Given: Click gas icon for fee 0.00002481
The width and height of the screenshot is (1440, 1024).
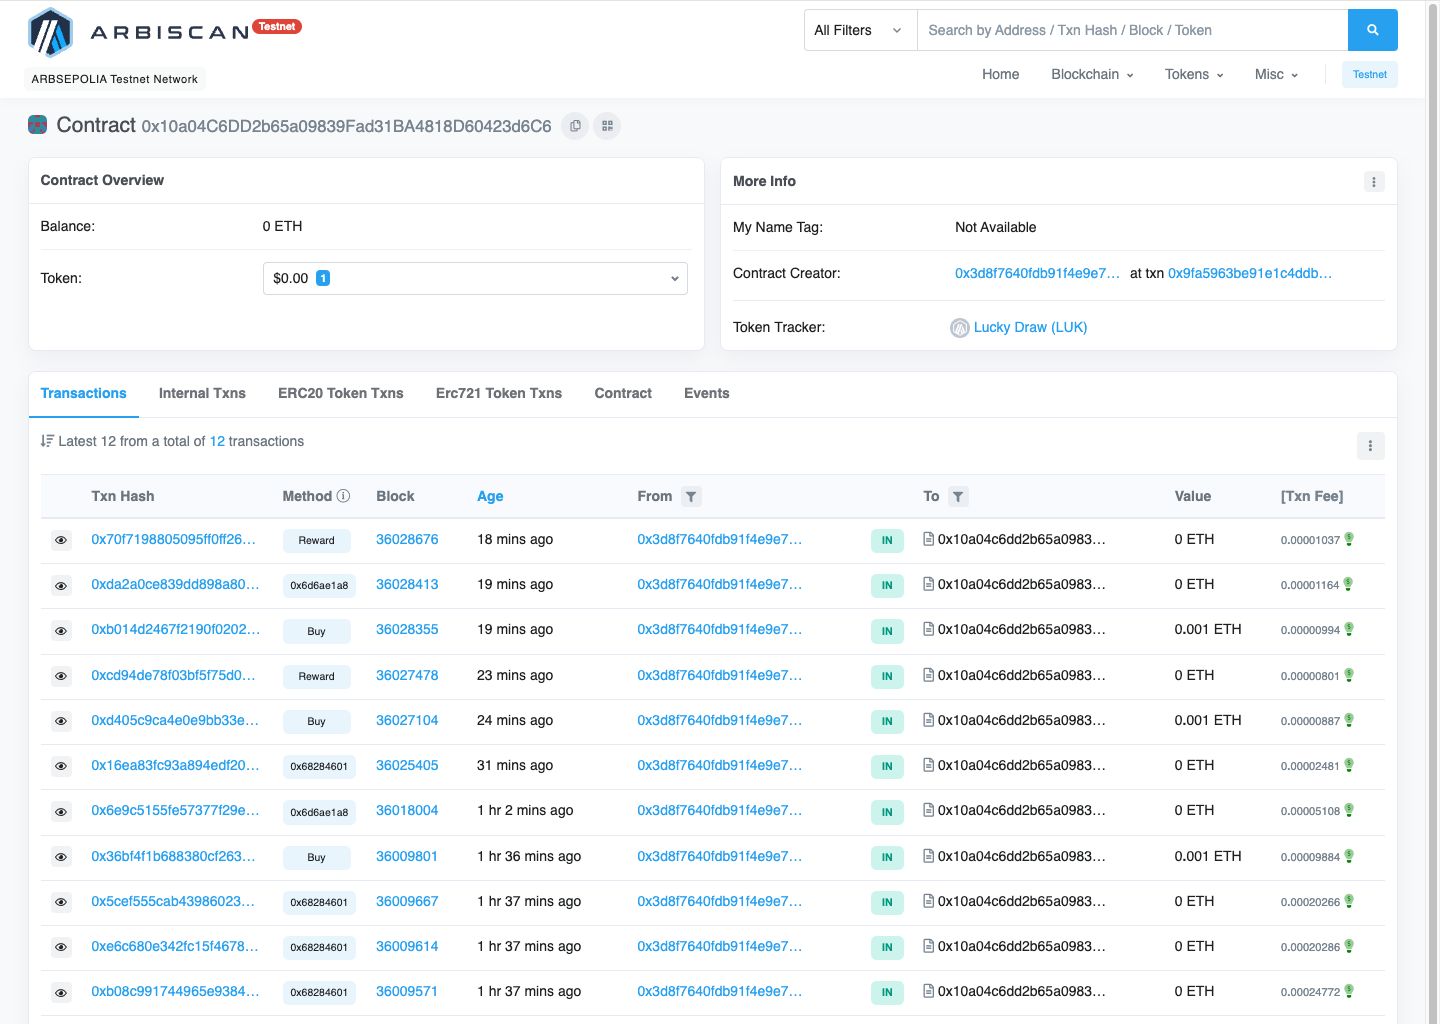Looking at the screenshot, I should [1349, 766].
